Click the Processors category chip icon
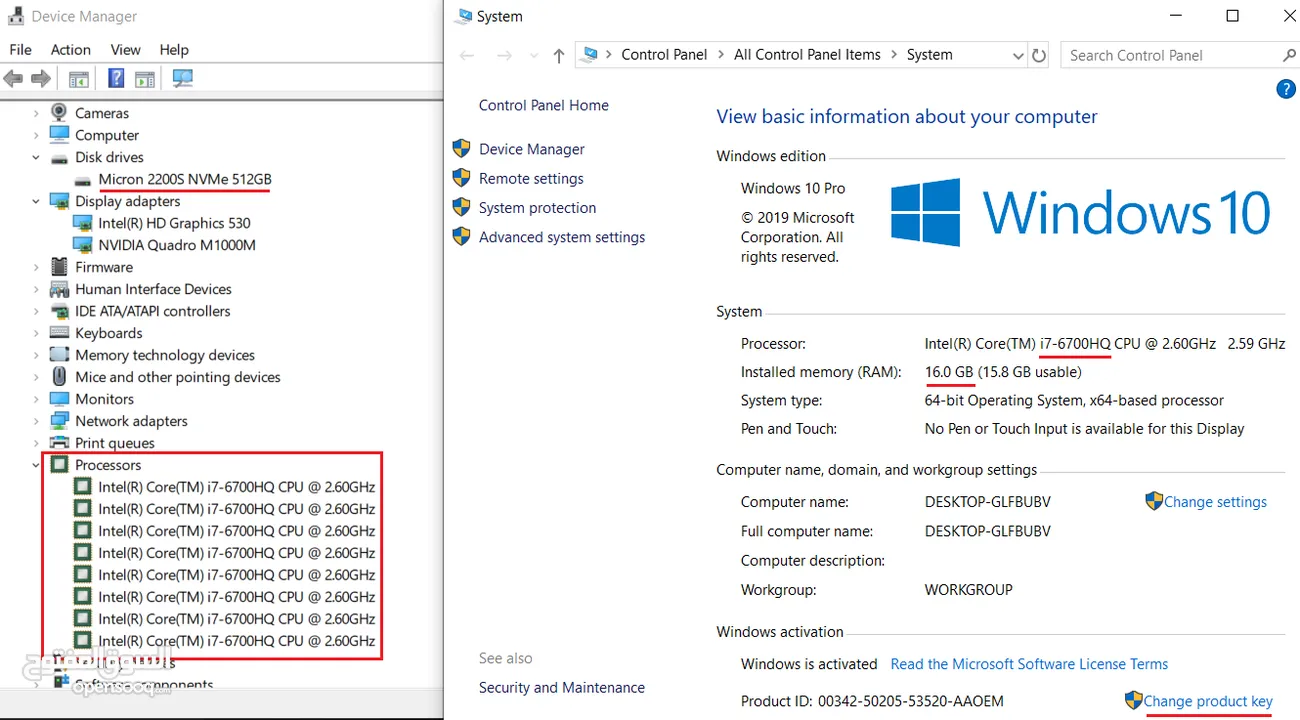The image size is (1300, 720). point(59,465)
